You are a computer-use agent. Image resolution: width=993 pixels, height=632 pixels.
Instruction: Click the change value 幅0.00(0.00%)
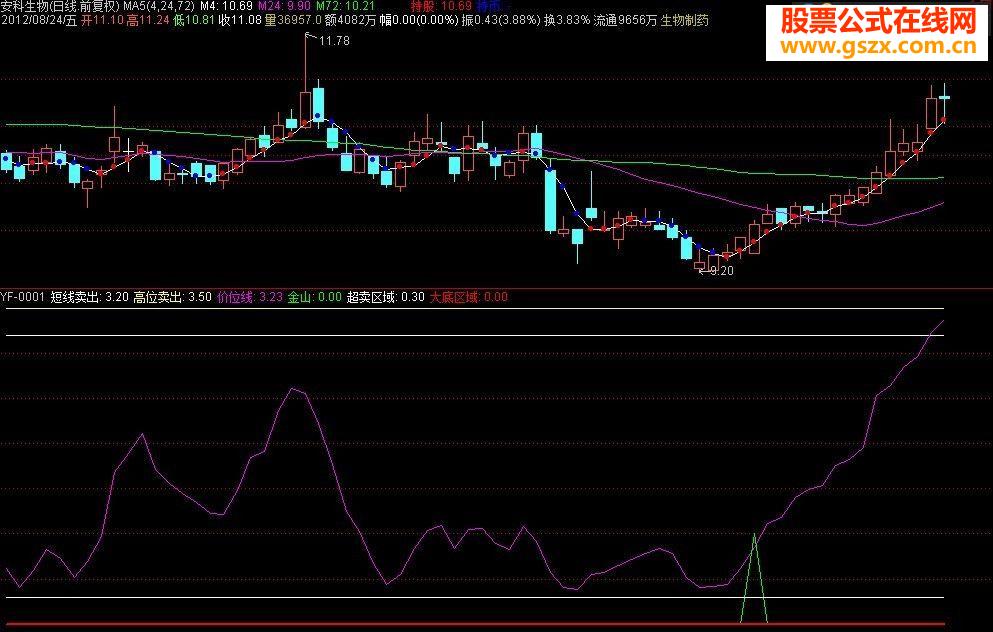point(419,20)
